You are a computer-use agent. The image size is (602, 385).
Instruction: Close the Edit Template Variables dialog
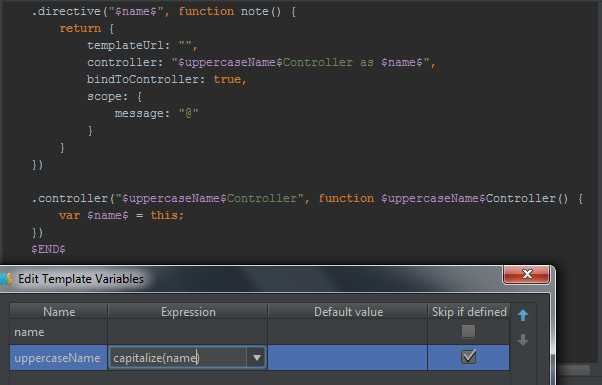tap(526, 274)
